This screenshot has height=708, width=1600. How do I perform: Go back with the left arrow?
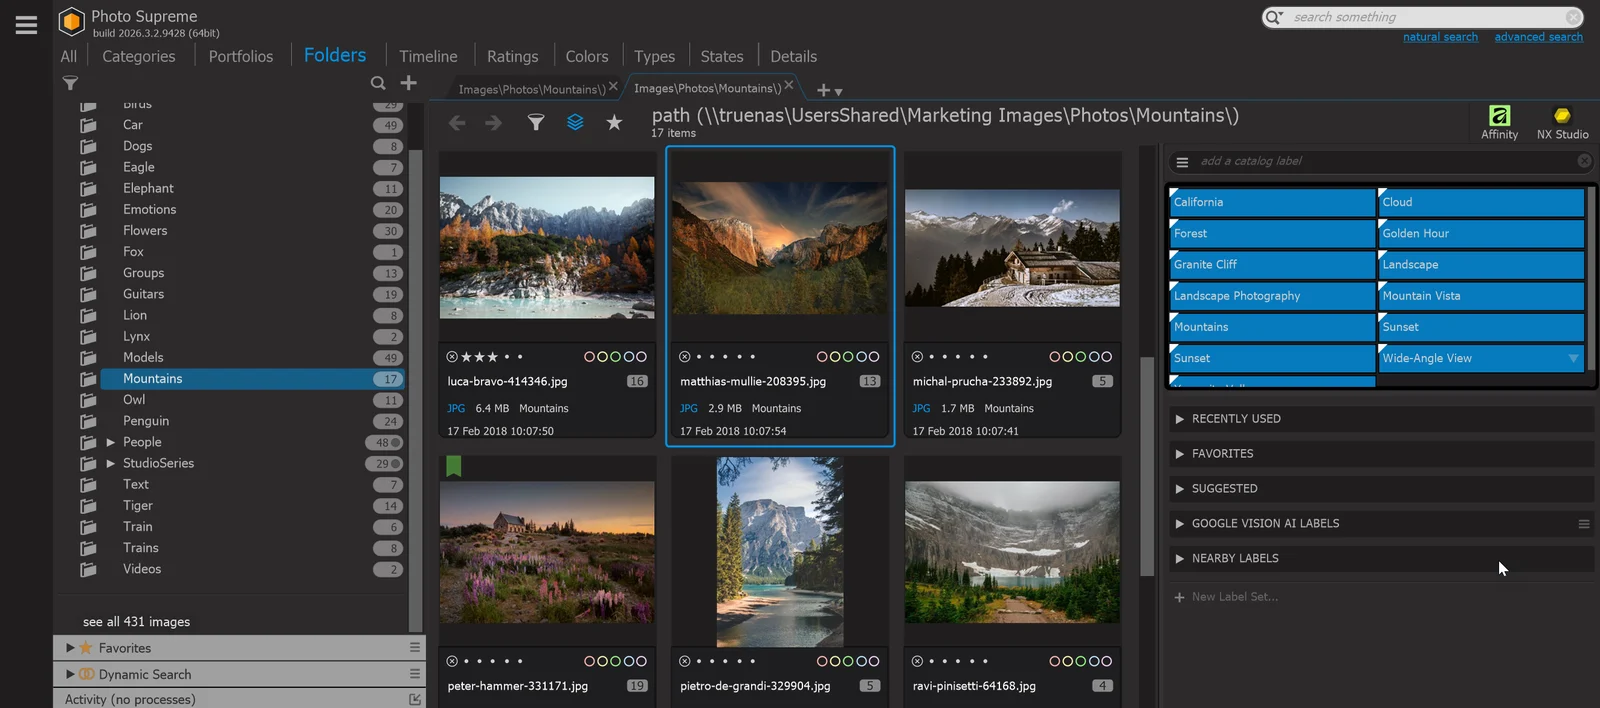457,122
